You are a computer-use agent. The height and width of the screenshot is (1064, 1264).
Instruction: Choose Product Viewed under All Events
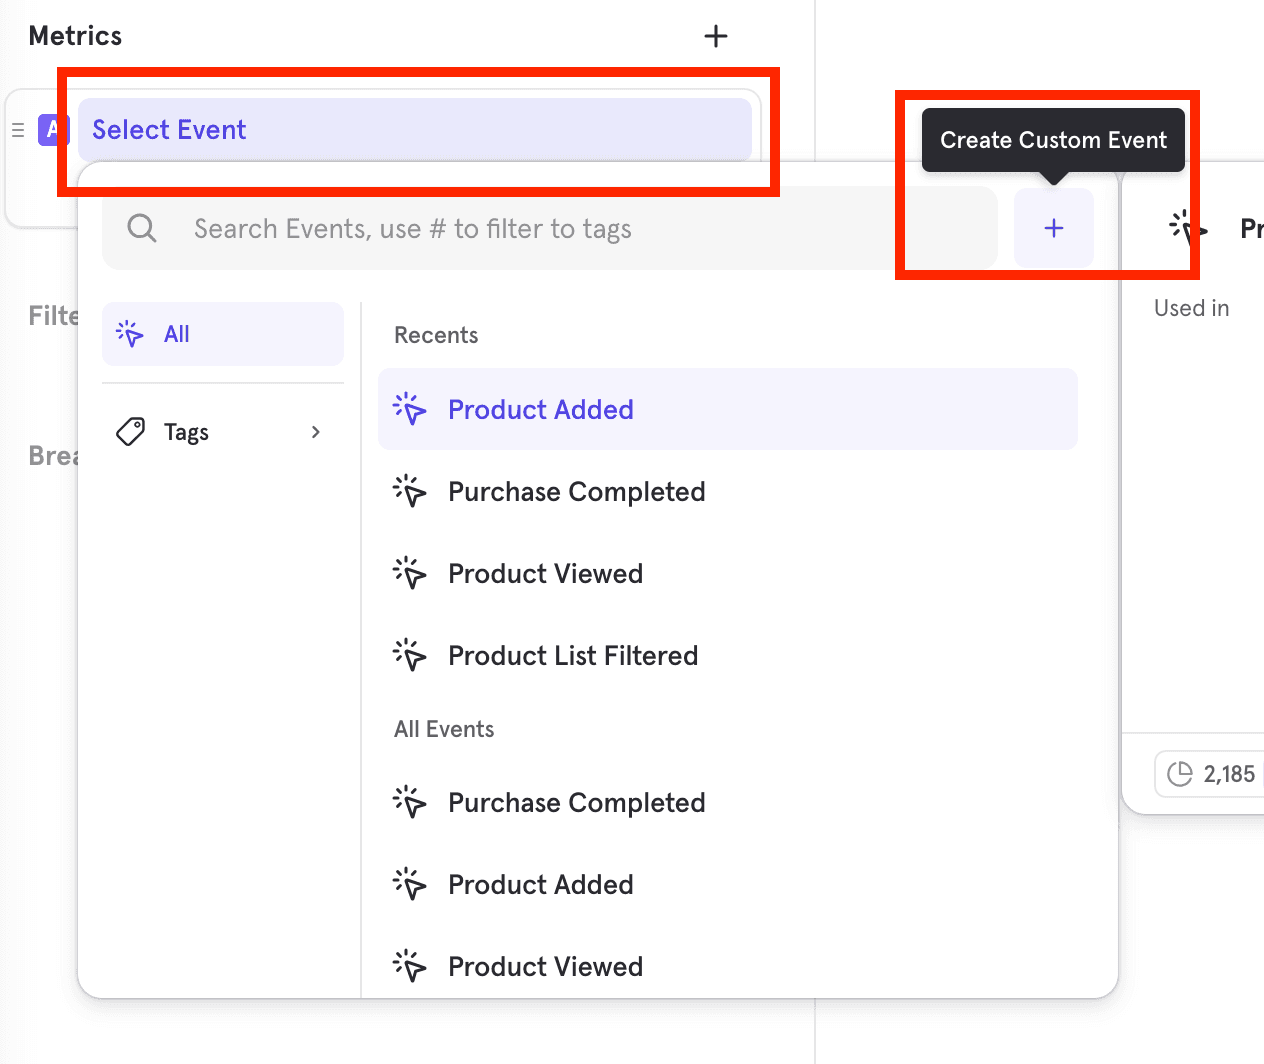pyautogui.click(x=545, y=967)
